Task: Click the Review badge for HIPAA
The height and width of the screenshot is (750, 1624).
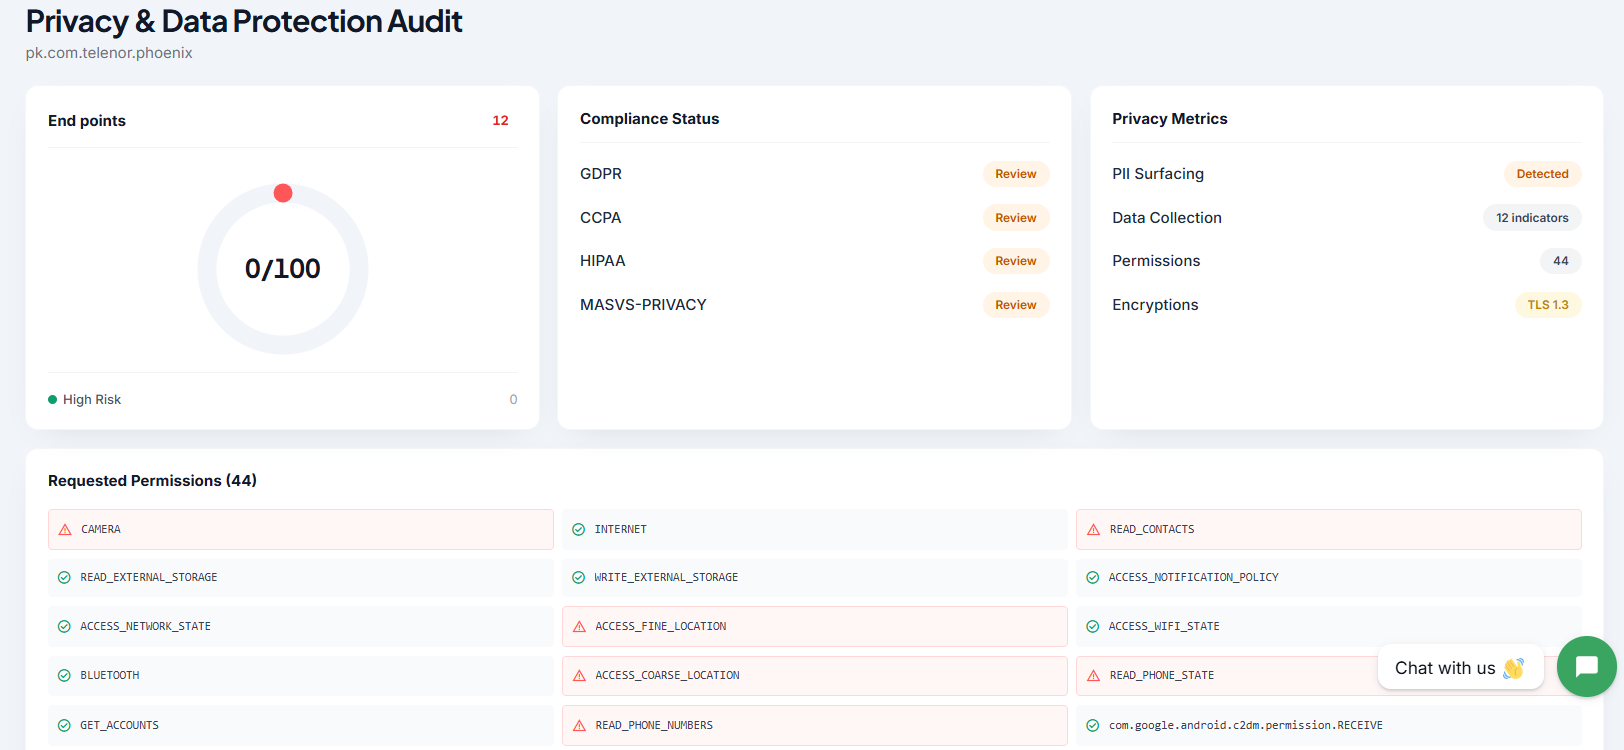Action: point(1016,261)
